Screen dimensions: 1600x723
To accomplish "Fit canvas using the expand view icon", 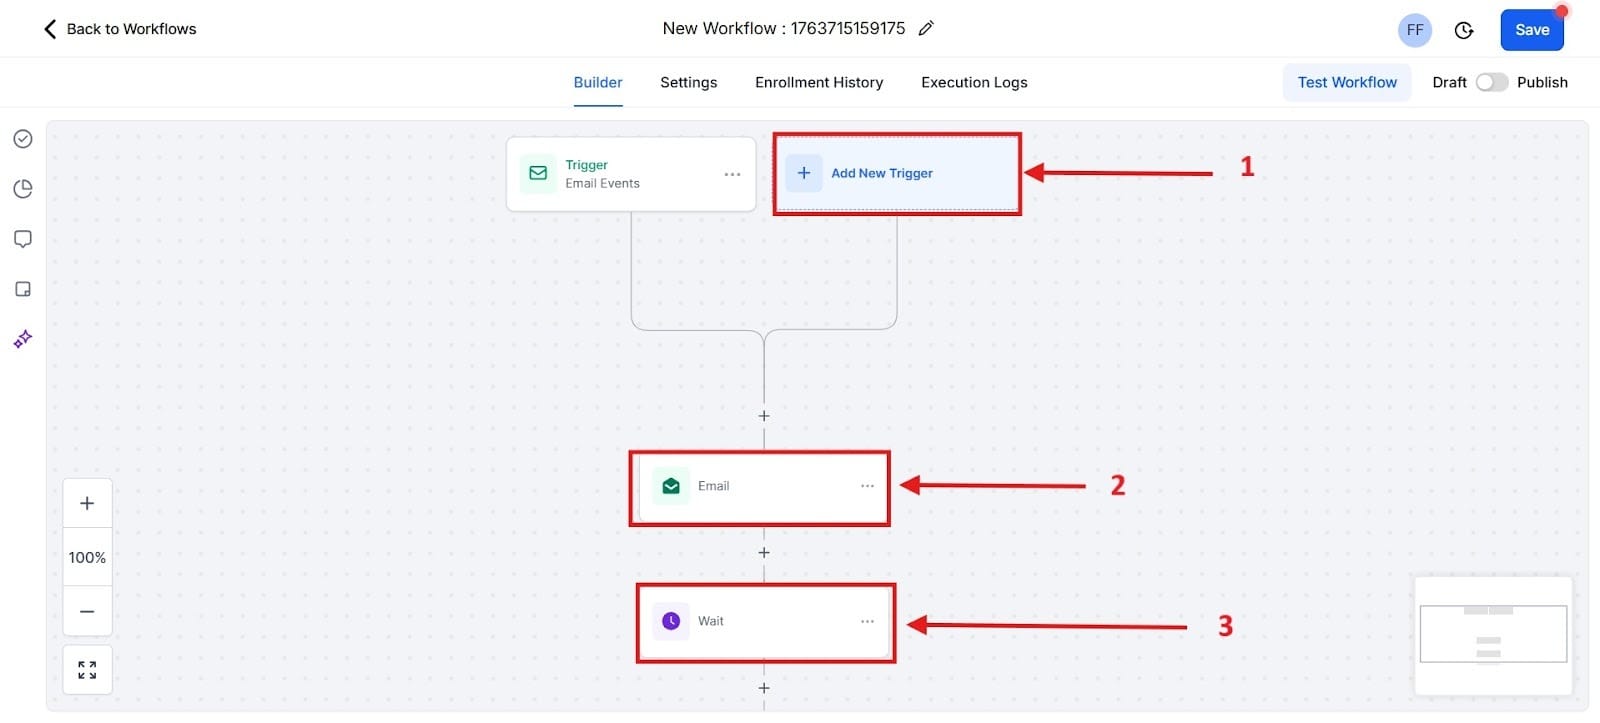I will (87, 669).
